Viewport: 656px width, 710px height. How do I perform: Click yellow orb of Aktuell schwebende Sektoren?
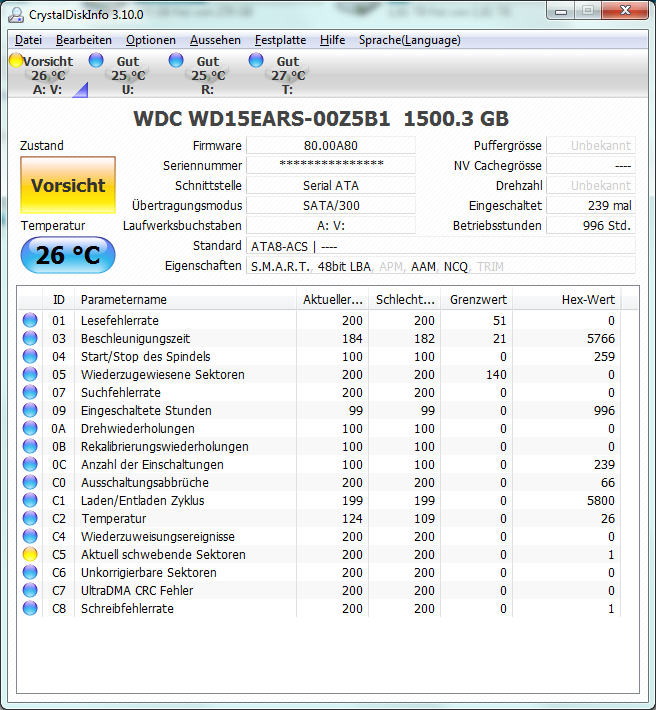click(30, 554)
